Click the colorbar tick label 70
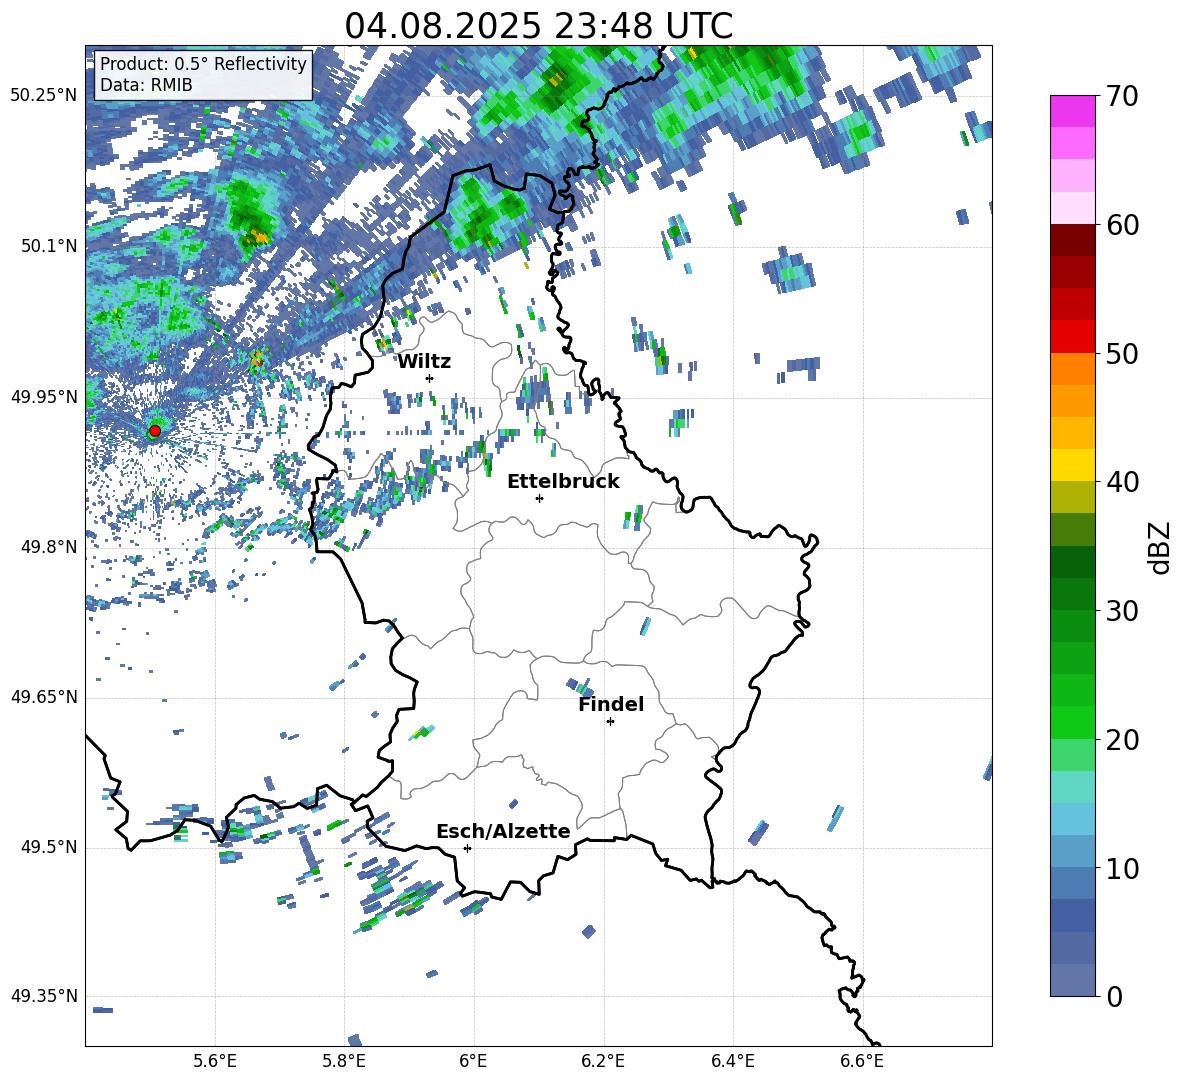Screen dimensions: 1184x1081 click(1122, 97)
